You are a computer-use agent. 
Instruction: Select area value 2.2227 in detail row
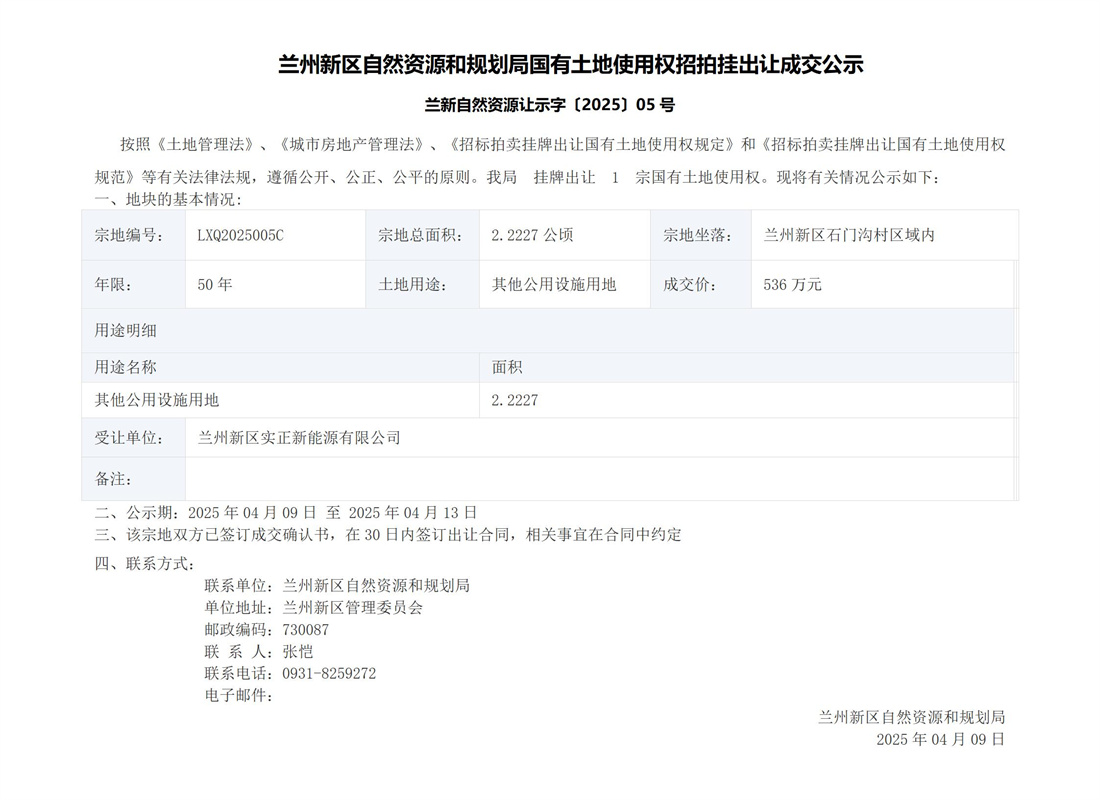515,400
